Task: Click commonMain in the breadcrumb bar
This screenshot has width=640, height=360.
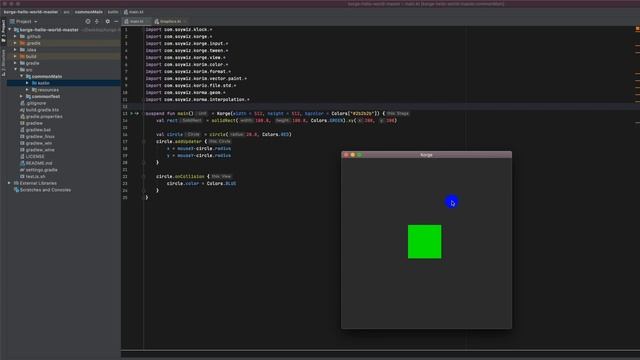Action: pyautogui.click(x=89, y=12)
